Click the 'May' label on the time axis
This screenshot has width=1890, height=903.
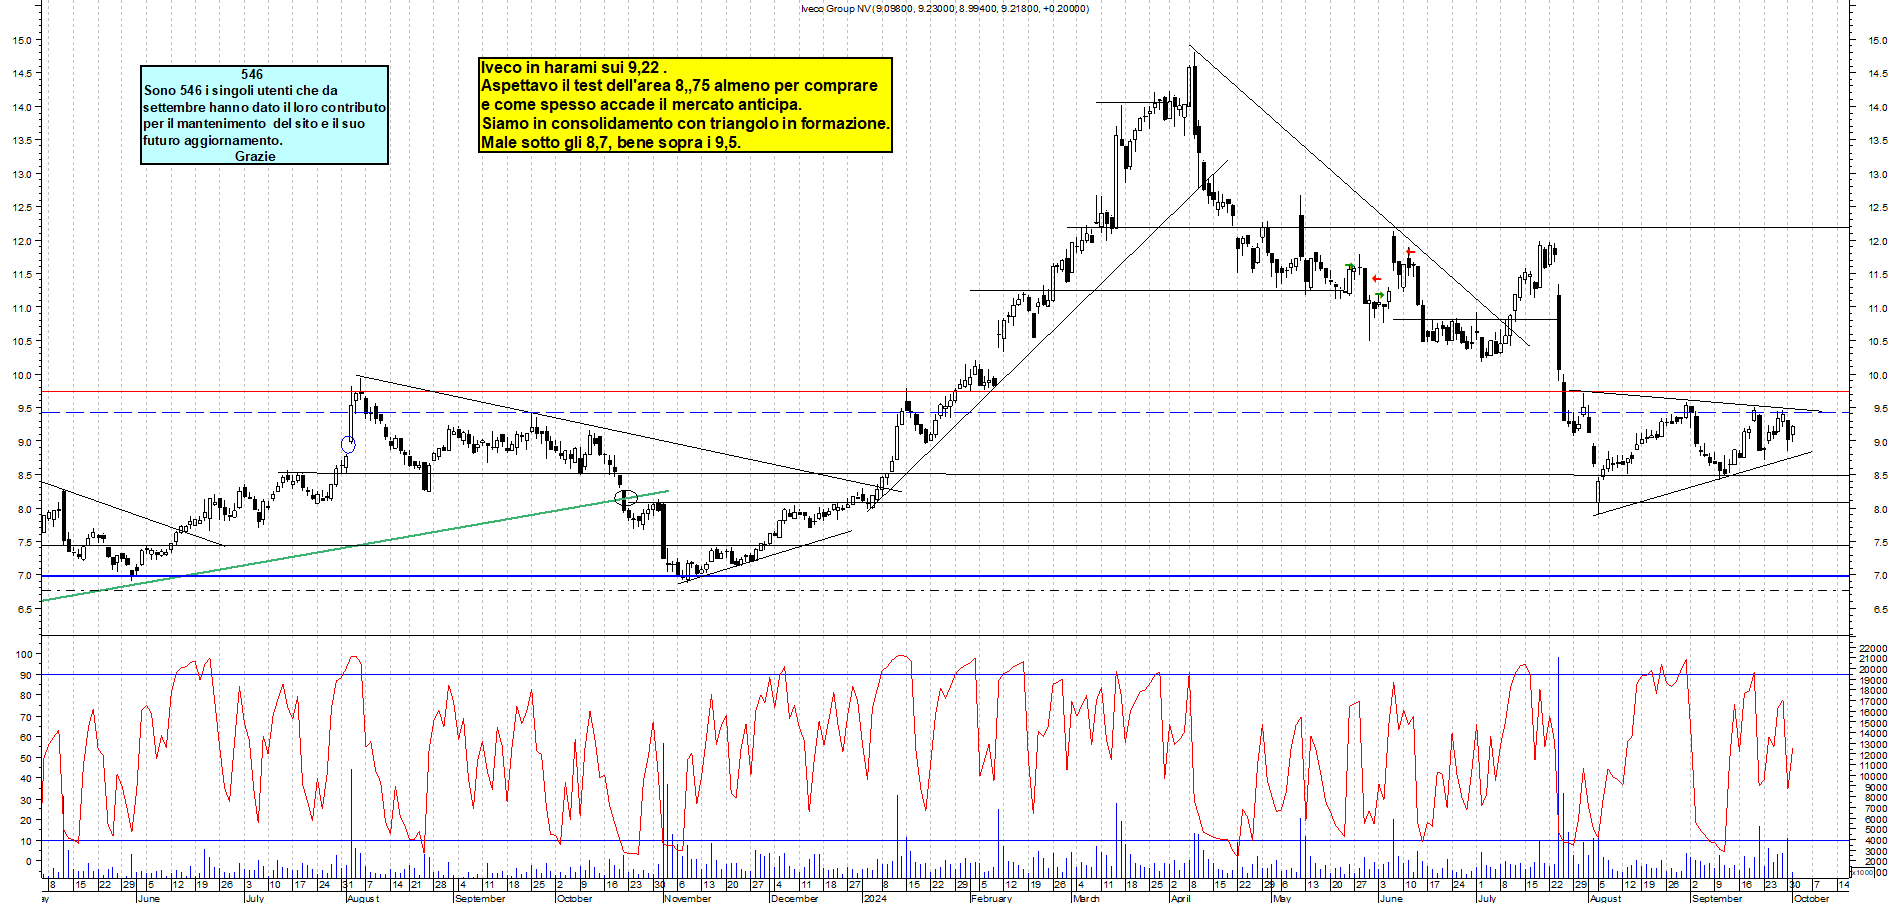click(x=1282, y=898)
